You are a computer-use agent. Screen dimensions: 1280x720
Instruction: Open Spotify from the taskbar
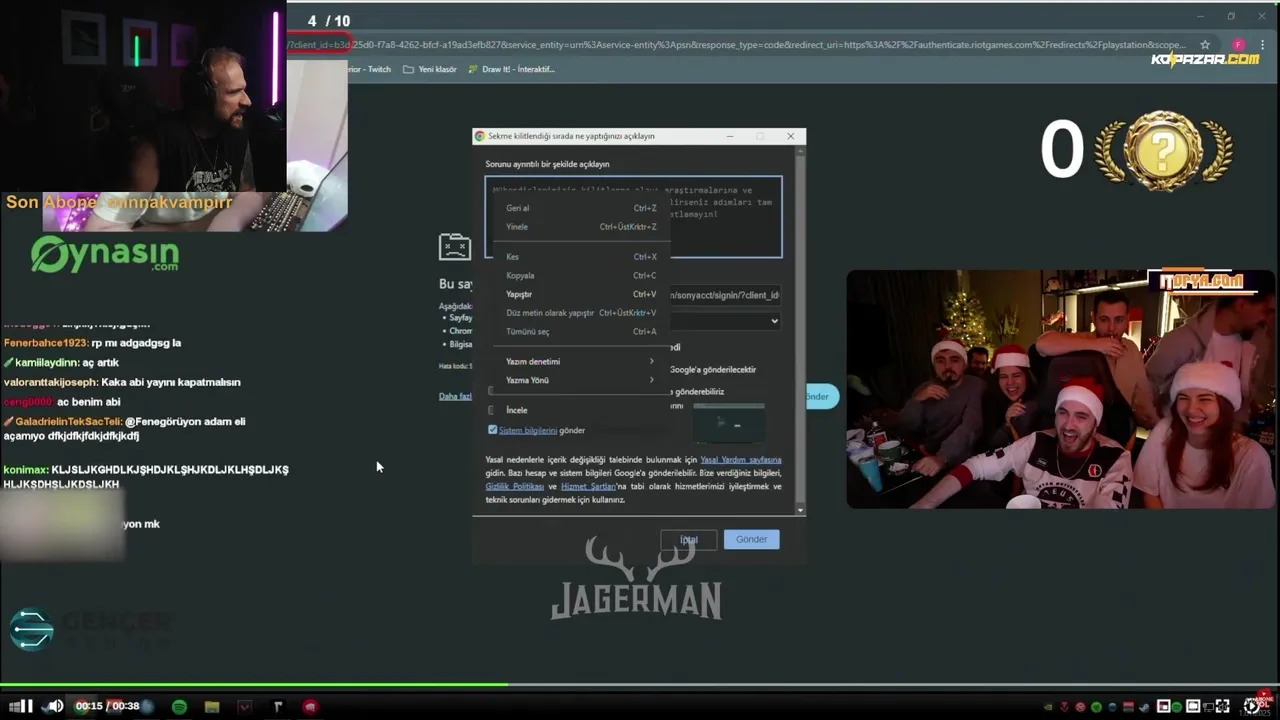(179, 707)
